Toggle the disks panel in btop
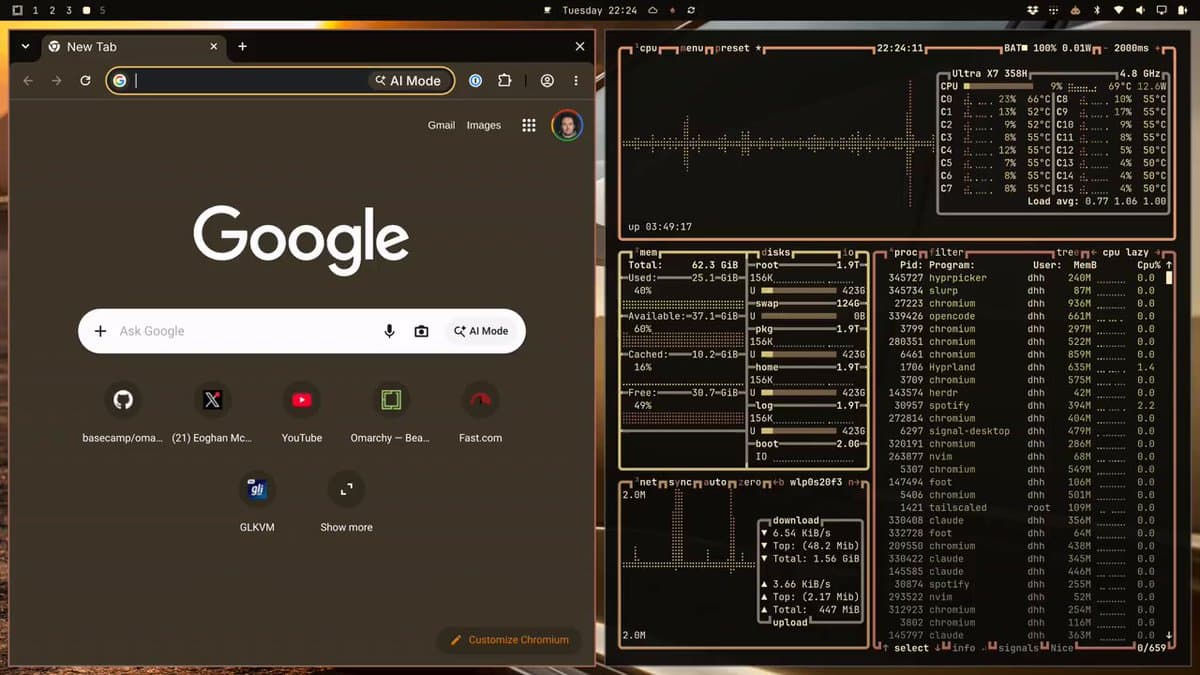The image size is (1200, 675). point(777,253)
